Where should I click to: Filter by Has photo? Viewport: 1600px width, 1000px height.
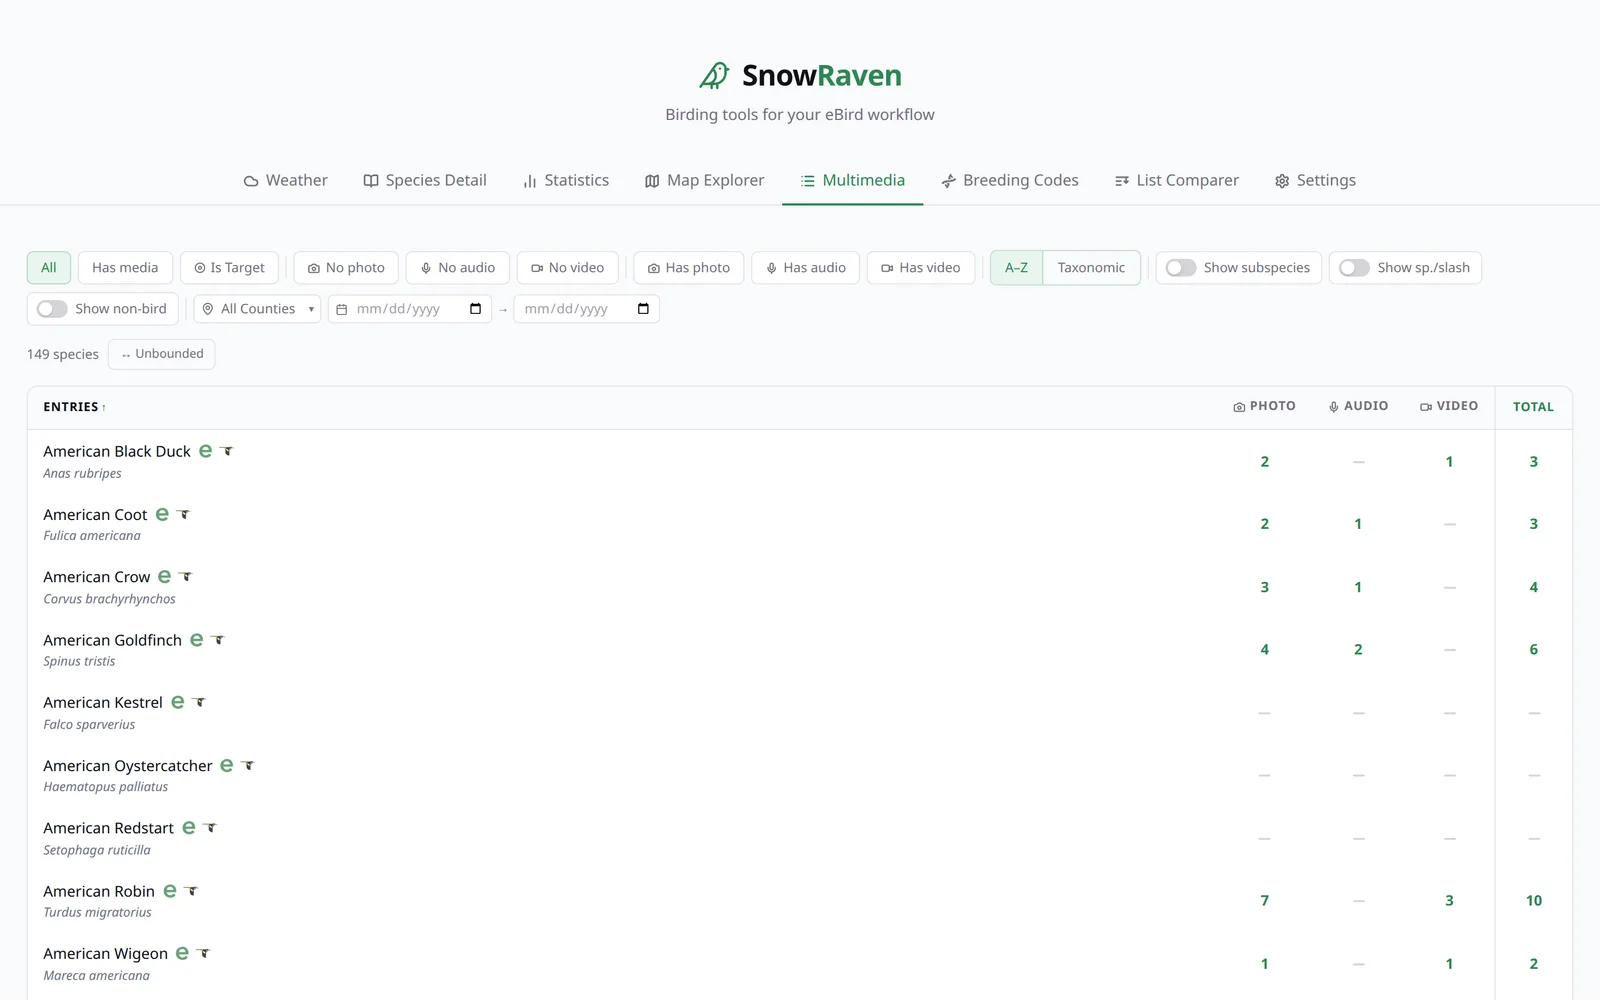point(689,268)
